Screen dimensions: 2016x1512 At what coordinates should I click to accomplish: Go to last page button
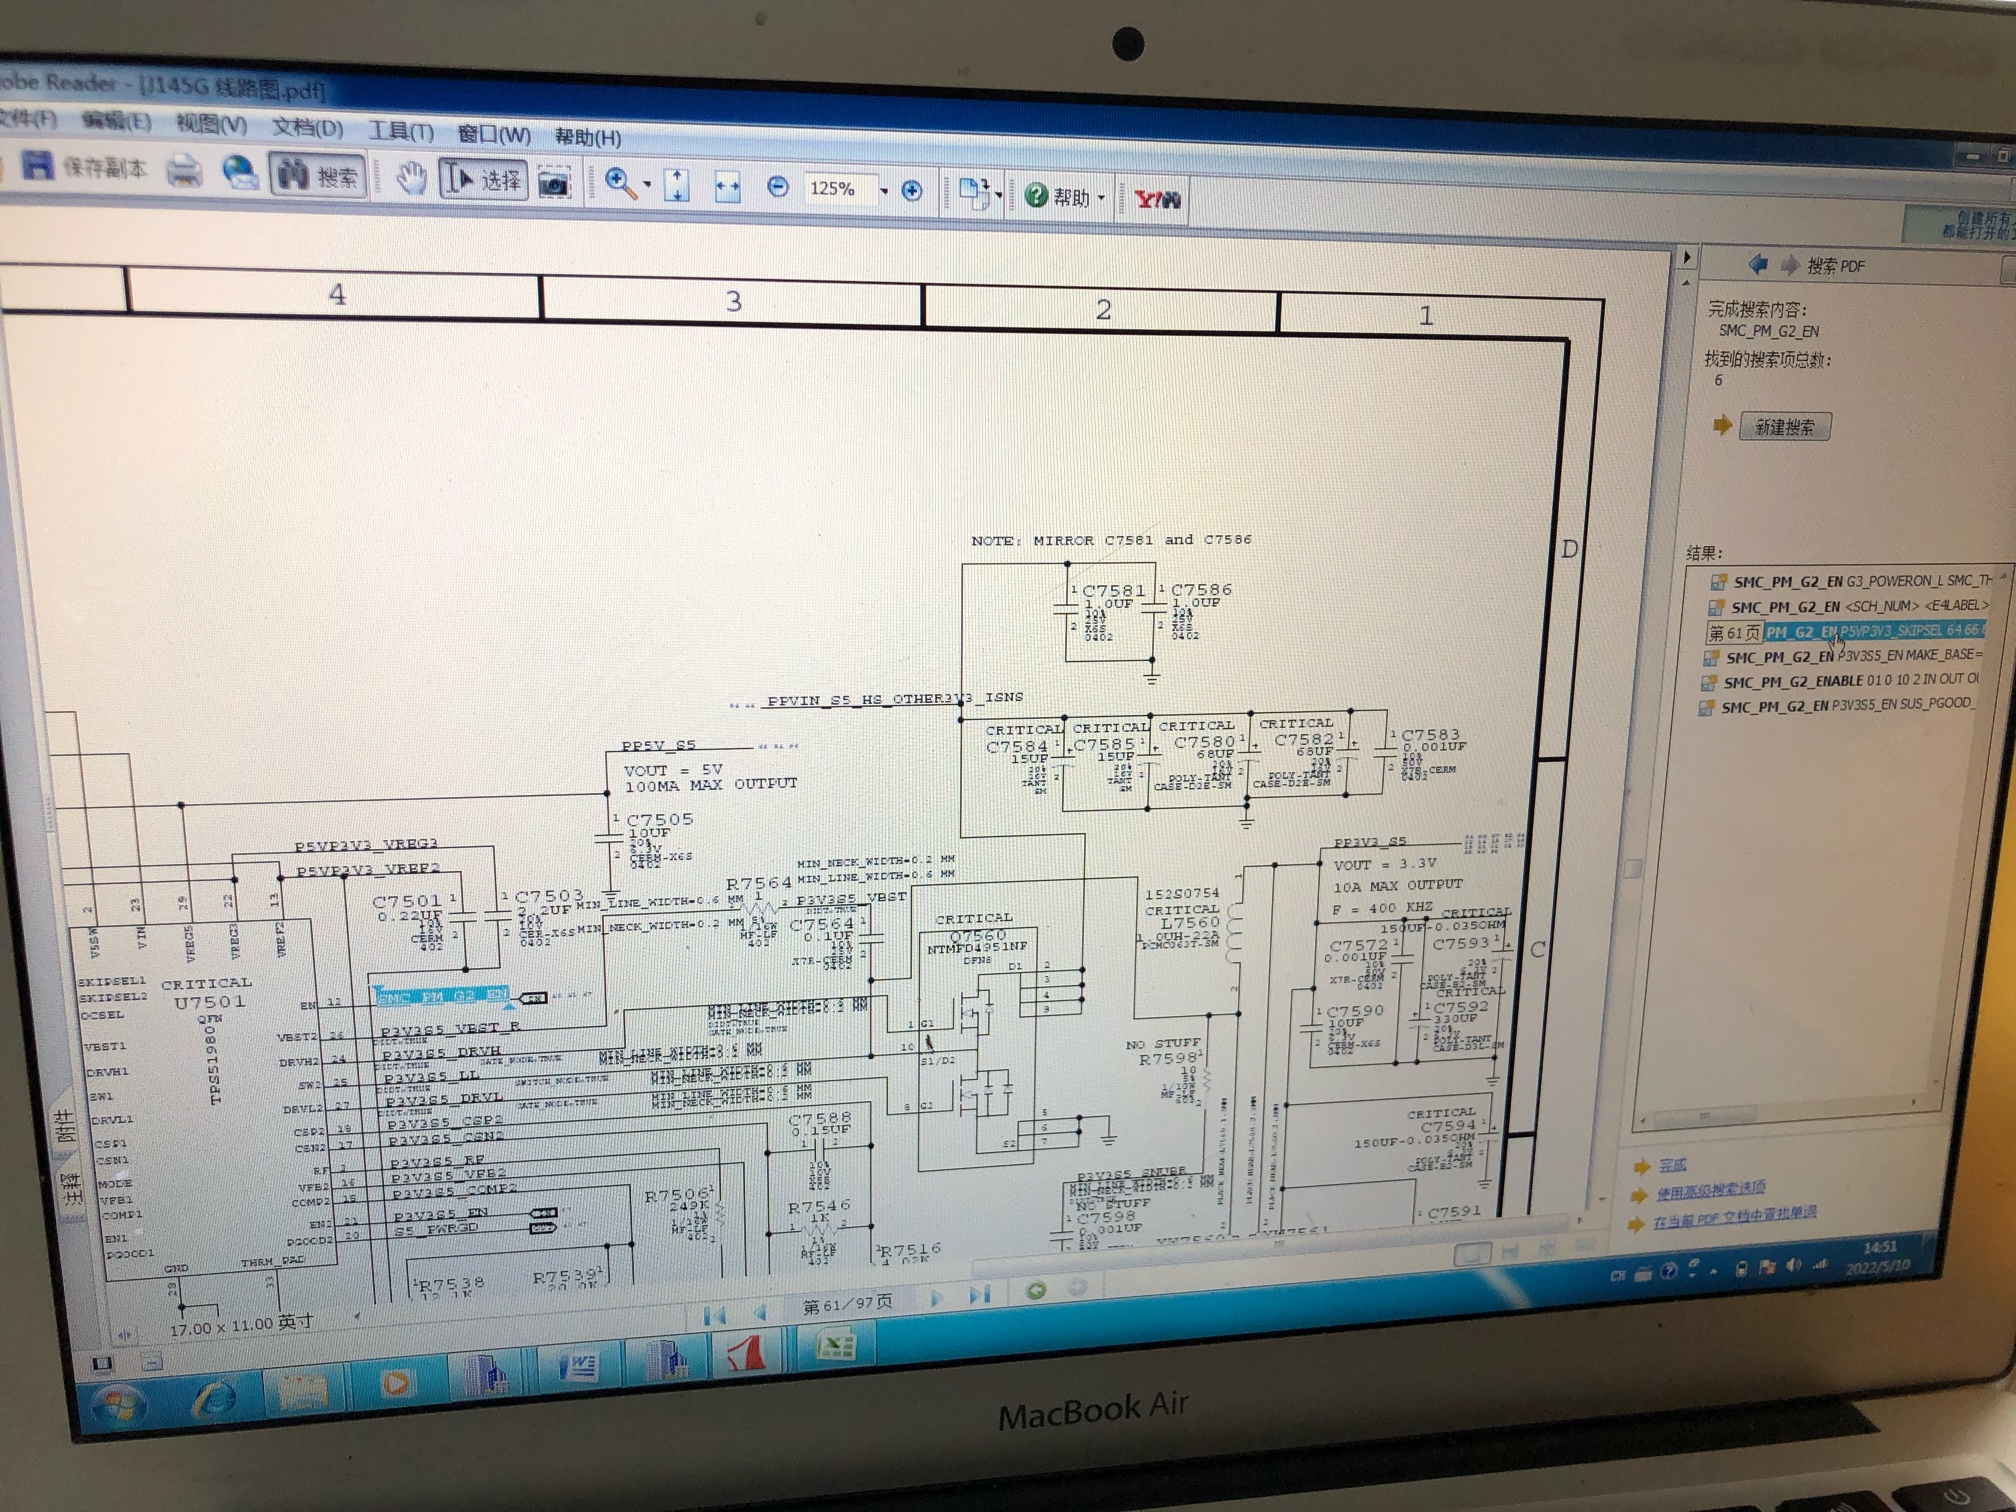pyautogui.click(x=979, y=1295)
